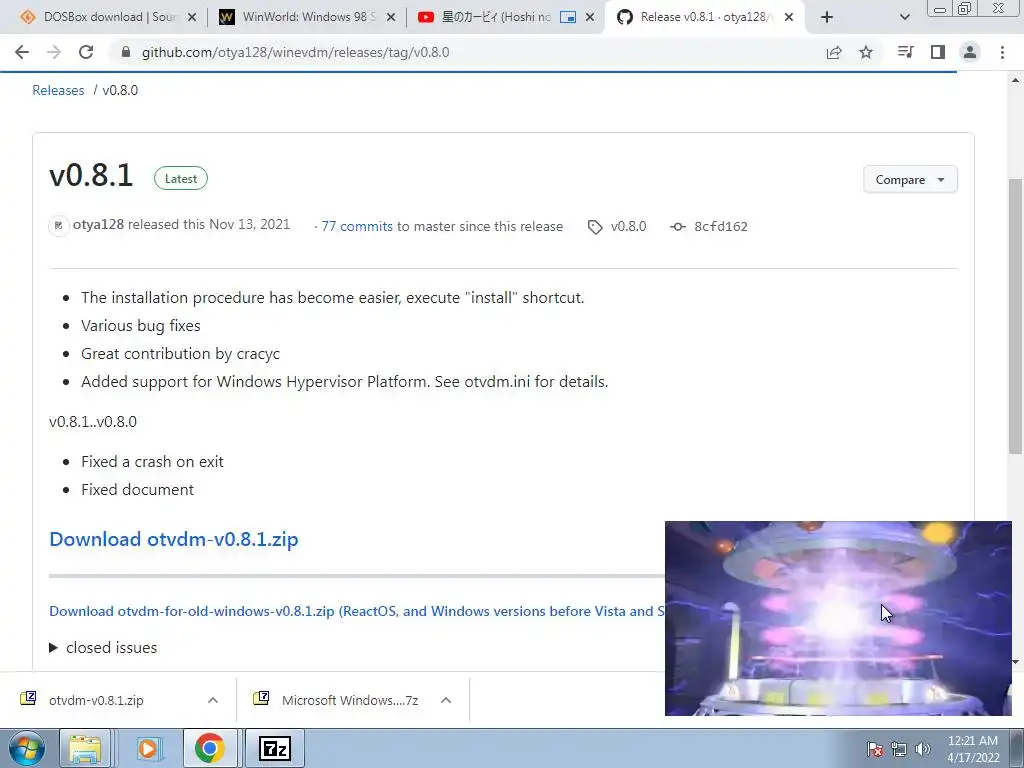Close the YouTube tab
The height and width of the screenshot is (768, 1024).
[x=590, y=18]
